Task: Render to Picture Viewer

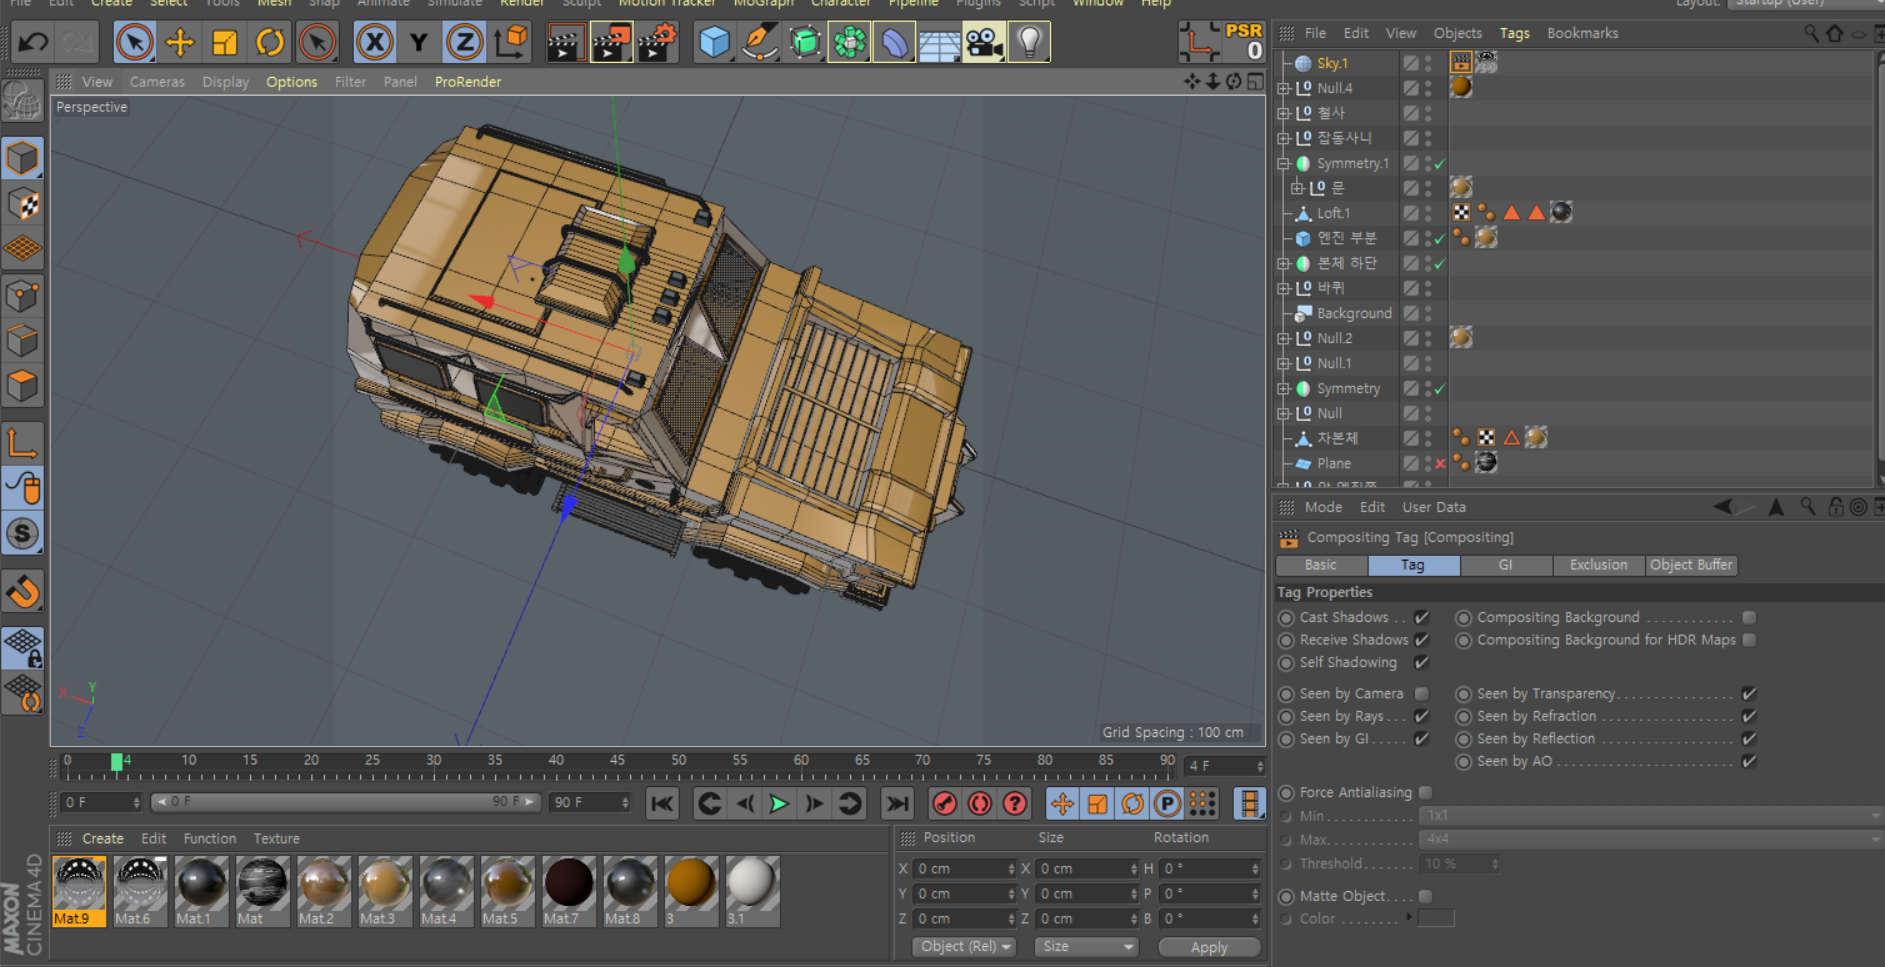Action: click(x=611, y=42)
